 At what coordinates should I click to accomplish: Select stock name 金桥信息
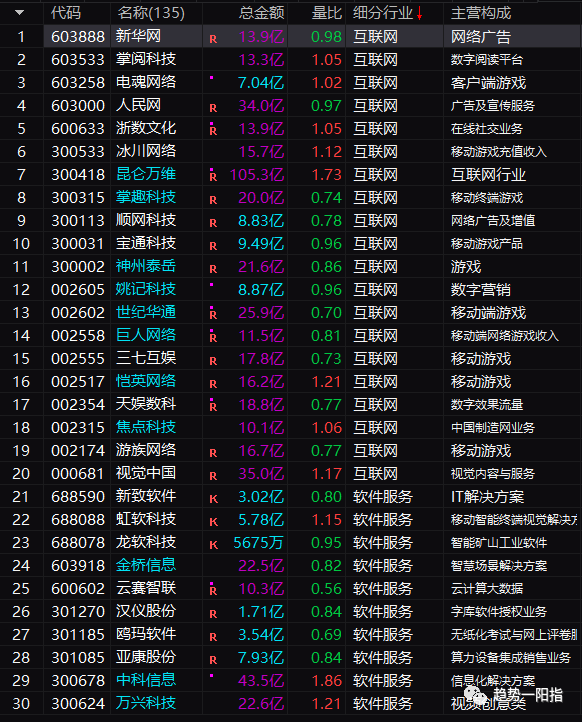point(146,565)
